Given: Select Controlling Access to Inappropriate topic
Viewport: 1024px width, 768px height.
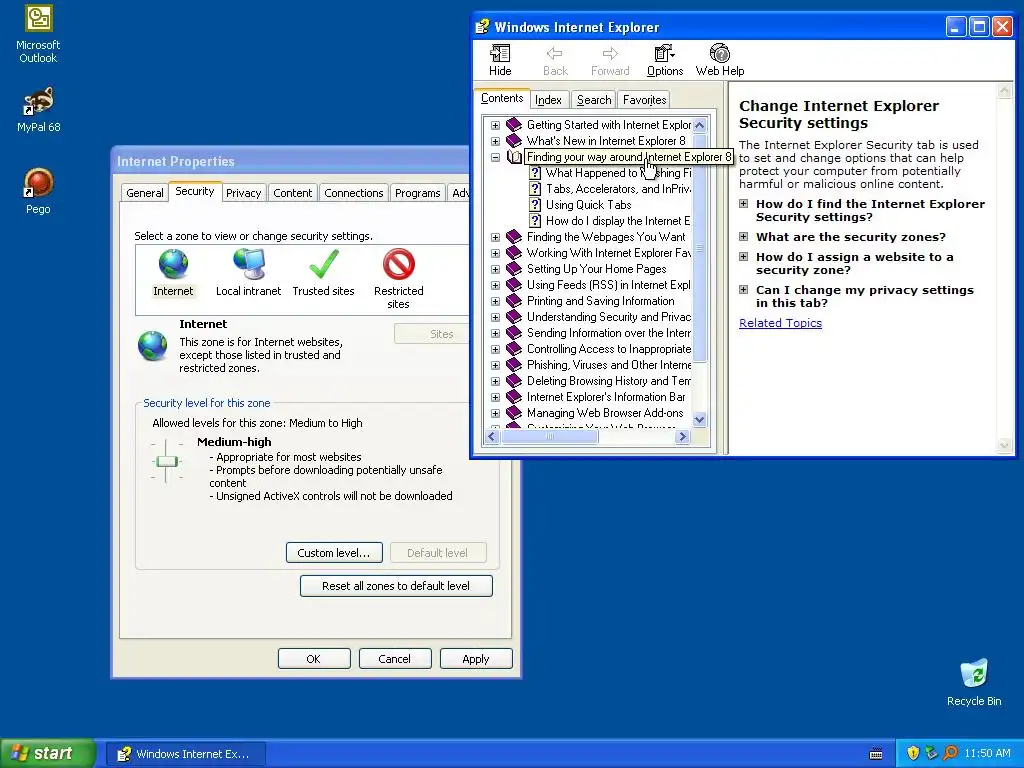Looking at the screenshot, I should point(609,349).
